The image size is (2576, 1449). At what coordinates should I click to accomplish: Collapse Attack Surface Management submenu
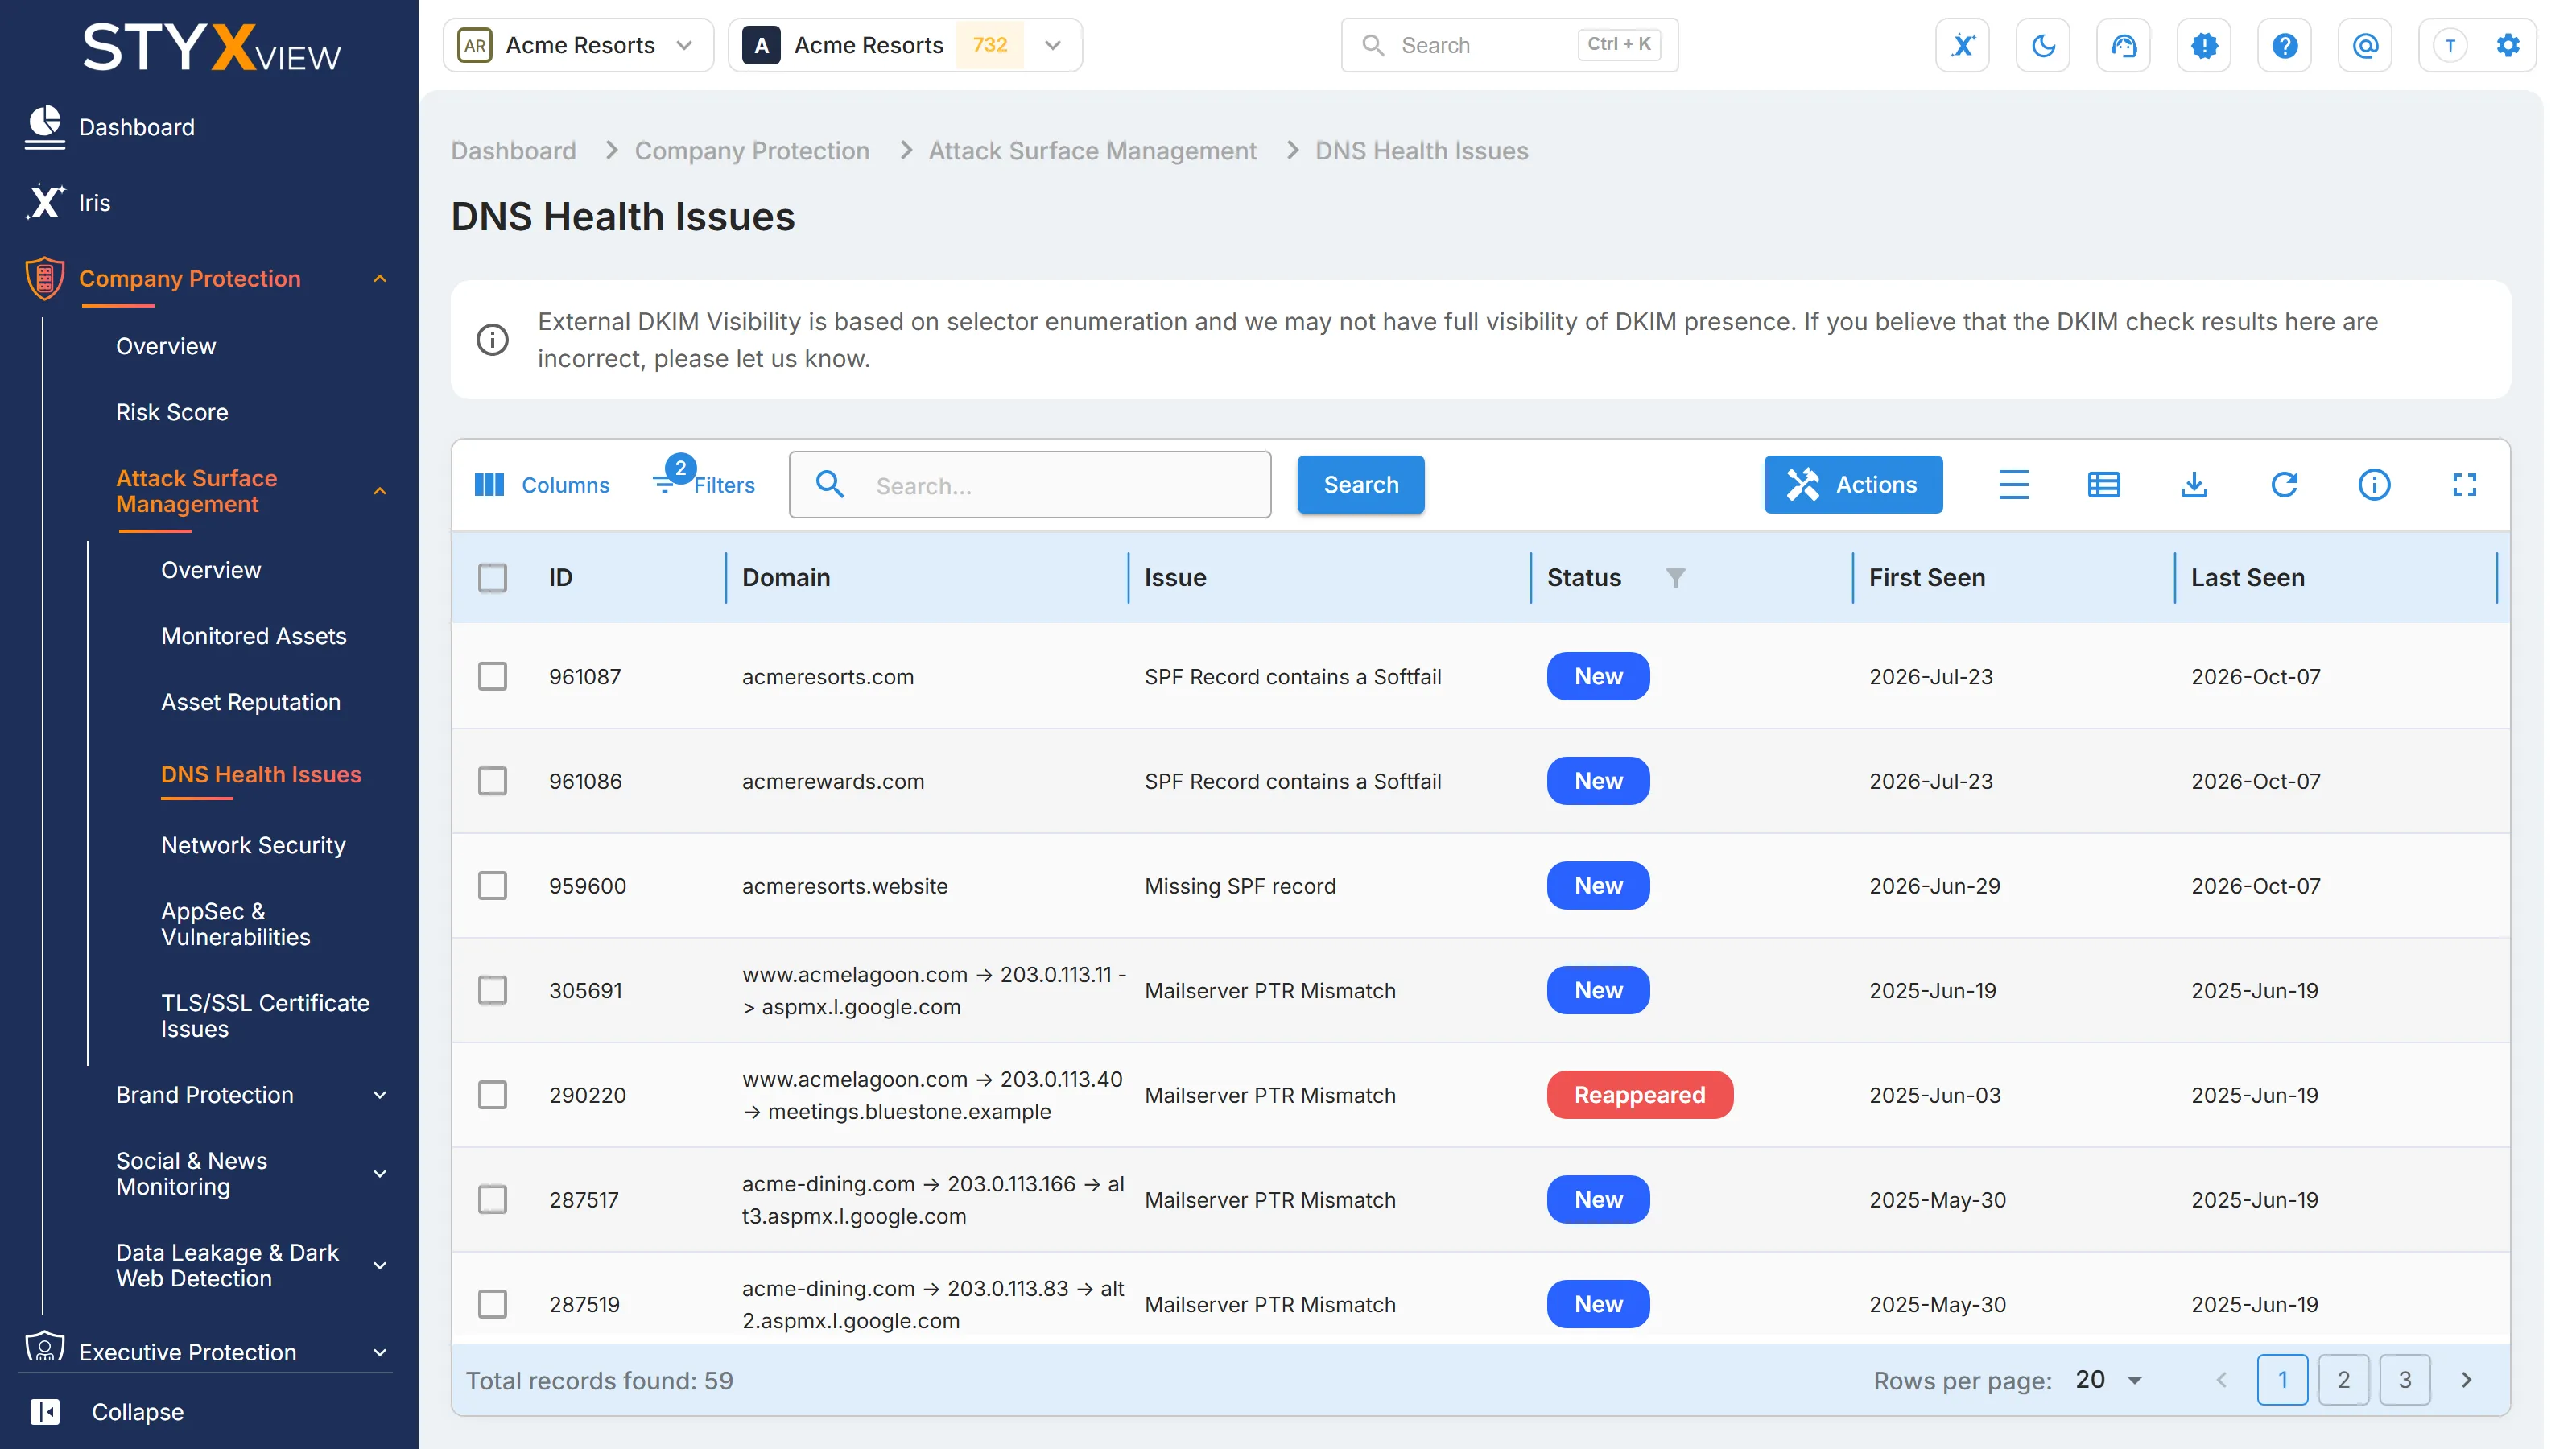pyautogui.click(x=380, y=491)
